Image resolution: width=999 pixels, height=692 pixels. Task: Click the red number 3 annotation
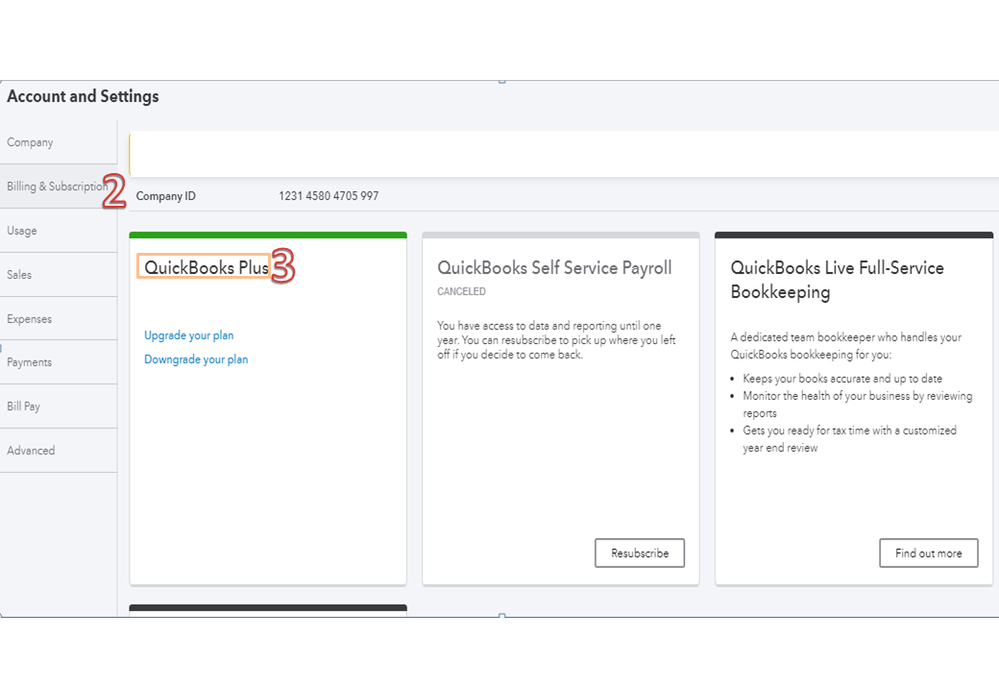(x=282, y=267)
